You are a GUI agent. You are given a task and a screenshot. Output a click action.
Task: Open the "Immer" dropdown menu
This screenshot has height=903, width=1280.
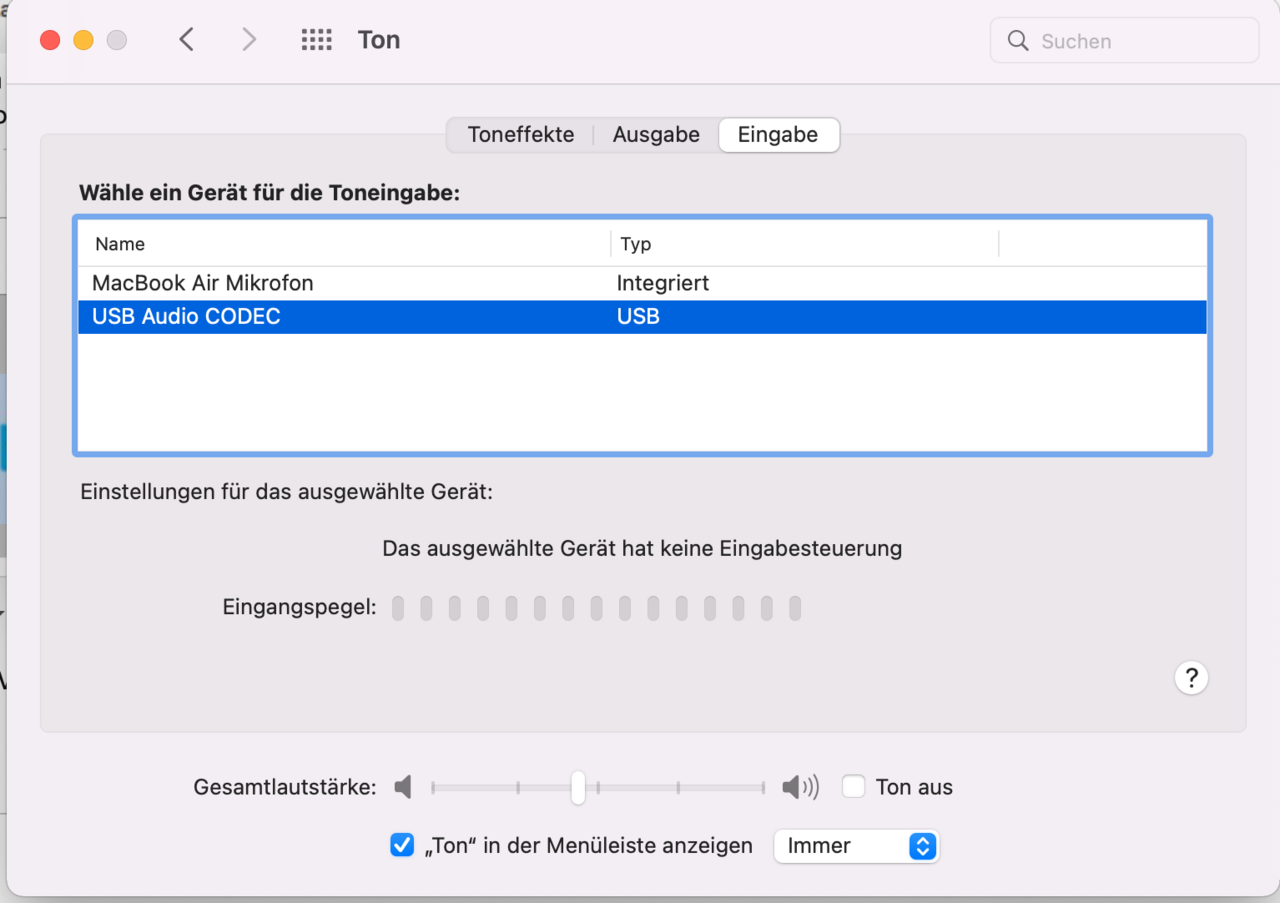[x=856, y=846]
